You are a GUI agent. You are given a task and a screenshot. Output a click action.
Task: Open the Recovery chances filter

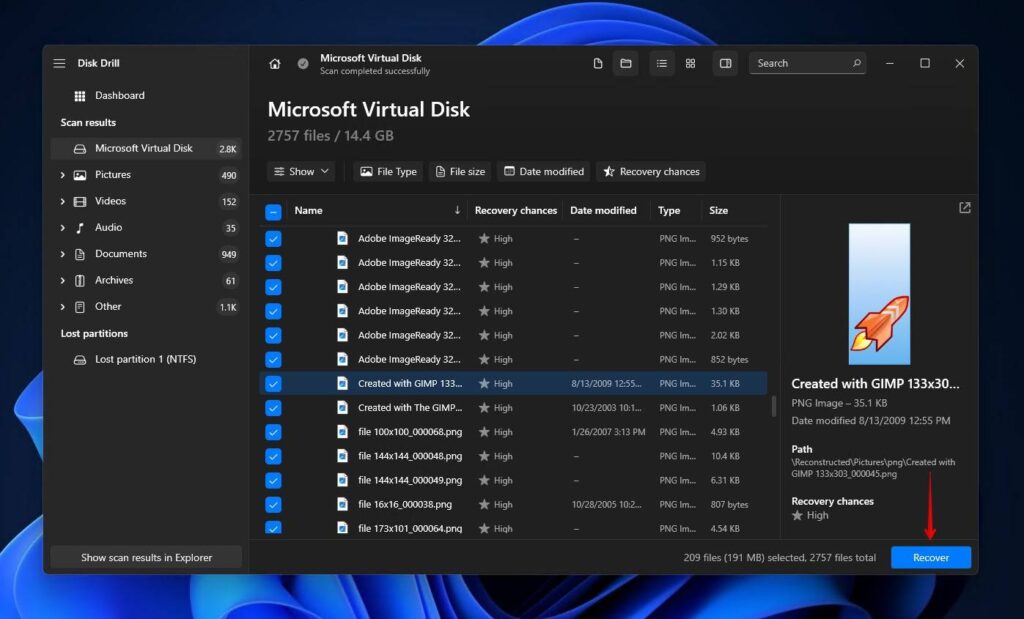click(651, 171)
